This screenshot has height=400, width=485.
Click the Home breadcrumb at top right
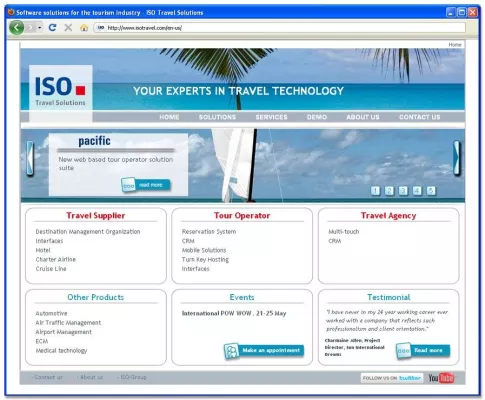coord(455,45)
